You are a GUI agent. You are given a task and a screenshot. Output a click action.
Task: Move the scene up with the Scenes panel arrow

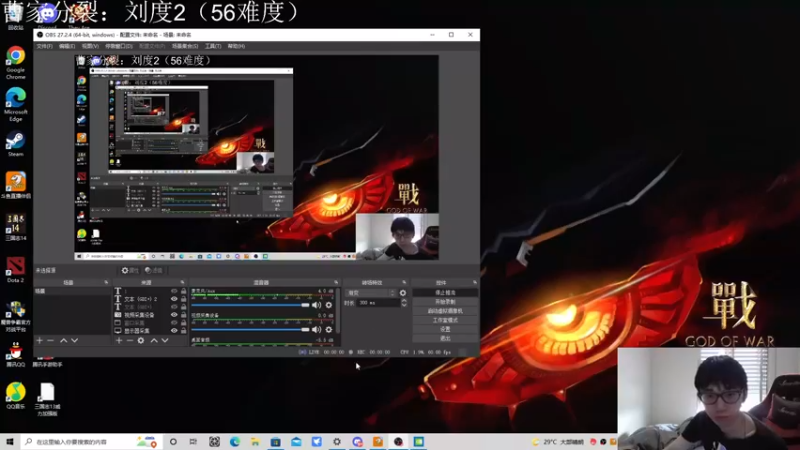64,340
